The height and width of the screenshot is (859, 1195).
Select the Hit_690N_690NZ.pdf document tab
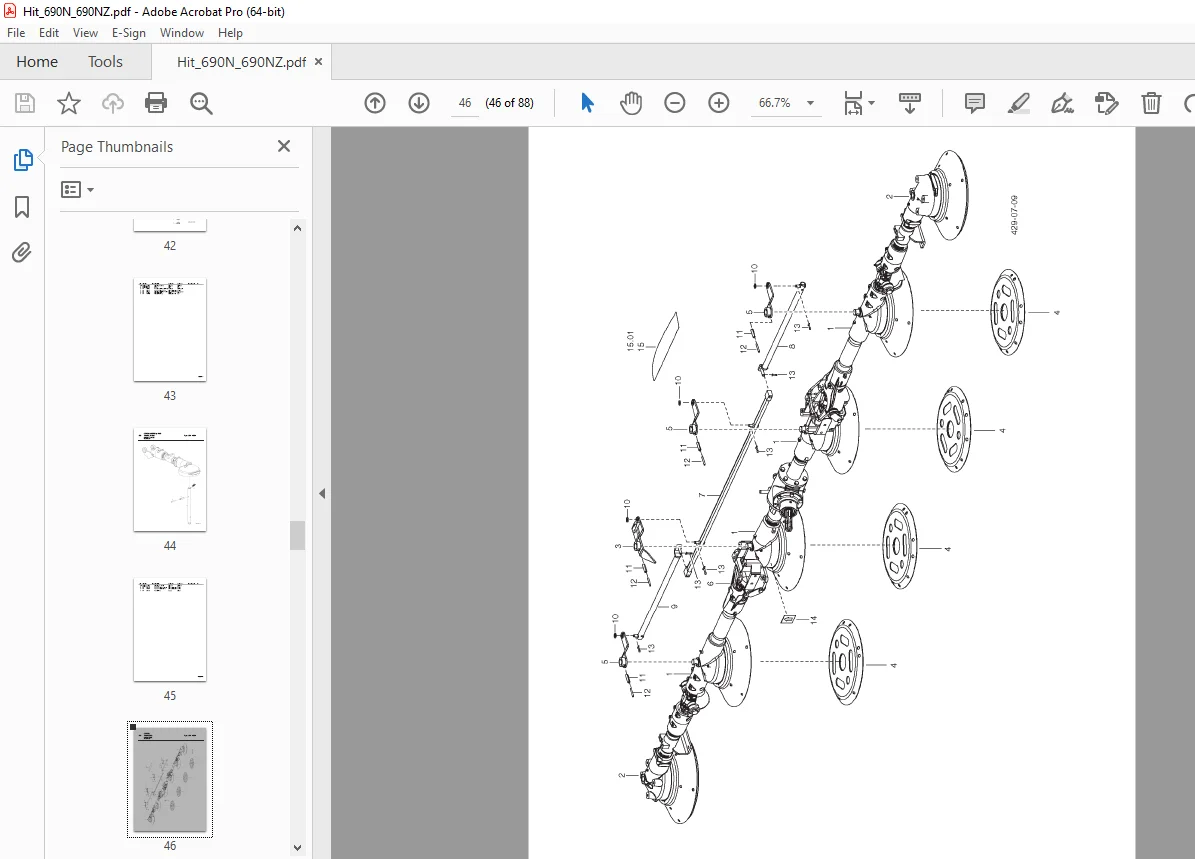(x=241, y=62)
